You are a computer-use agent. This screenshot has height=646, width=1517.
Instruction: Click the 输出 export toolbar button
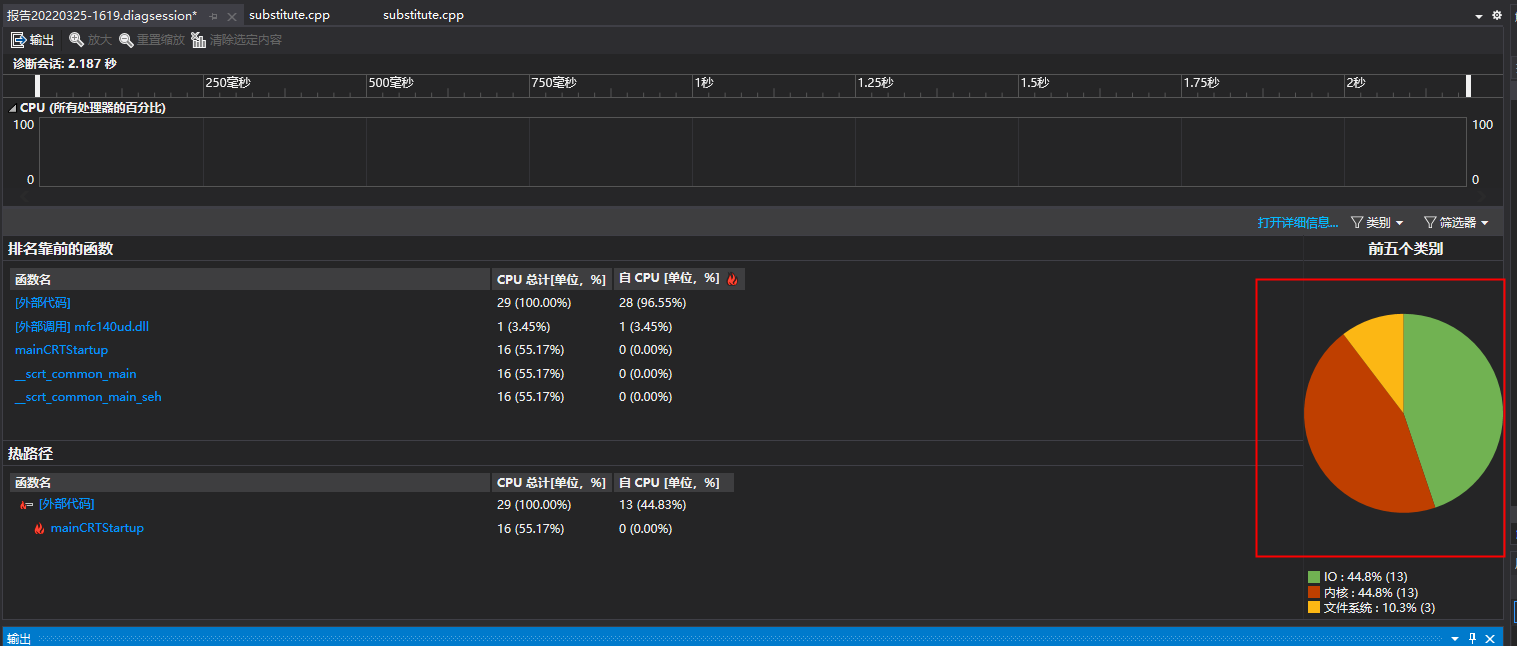pos(32,40)
